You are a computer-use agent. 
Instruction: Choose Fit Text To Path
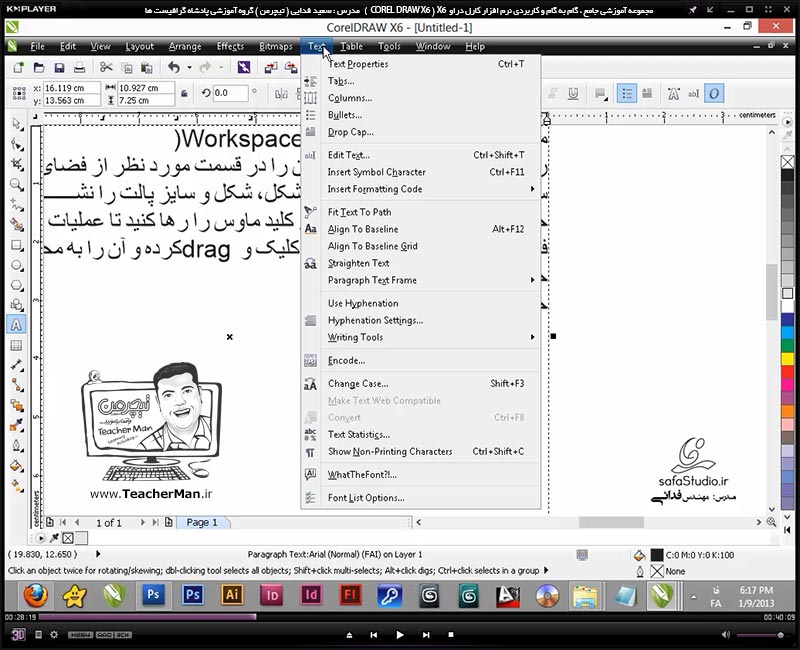point(421,212)
